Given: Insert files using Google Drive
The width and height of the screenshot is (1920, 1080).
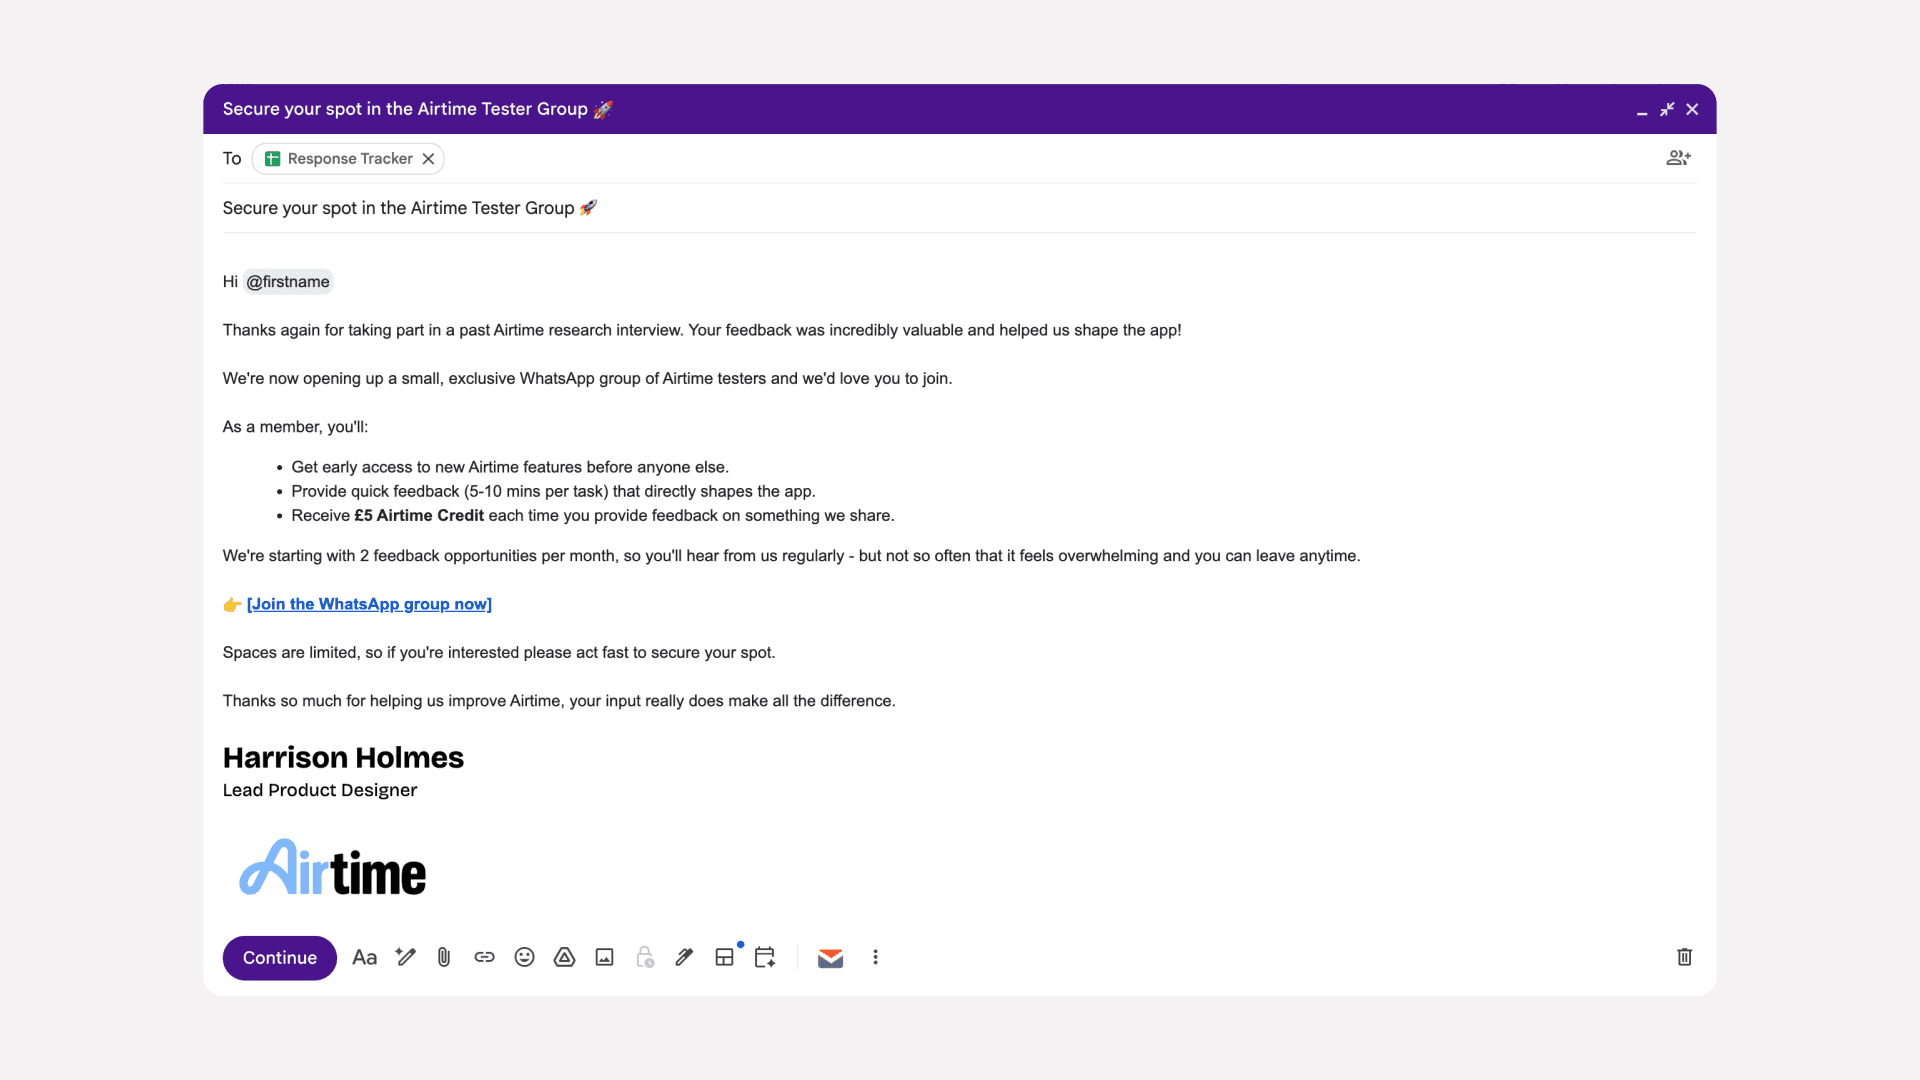Looking at the screenshot, I should [x=564, y=957].
